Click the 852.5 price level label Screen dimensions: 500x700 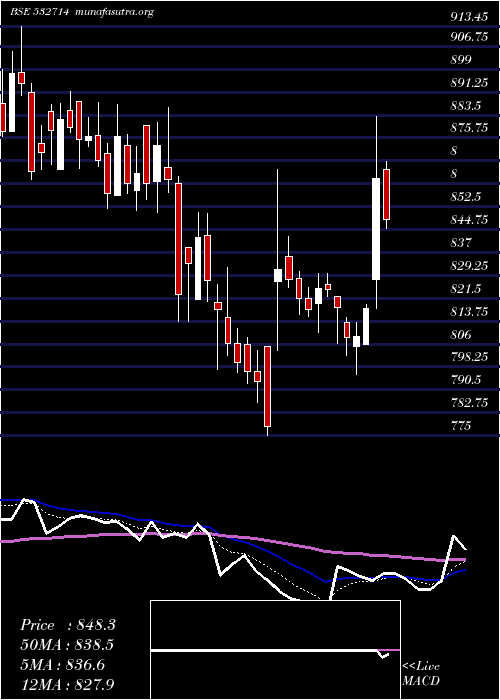[x=465, y=197]
